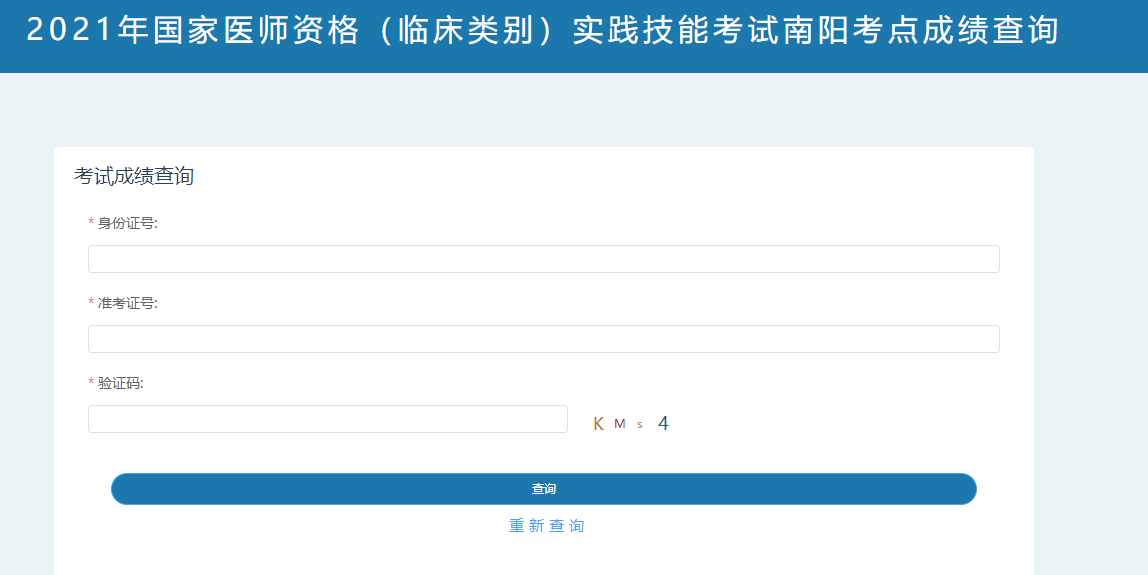Click the digit 4 in captcha
Image resolution: width=1148 pixels, height=575 pixels.
point(663,424)
